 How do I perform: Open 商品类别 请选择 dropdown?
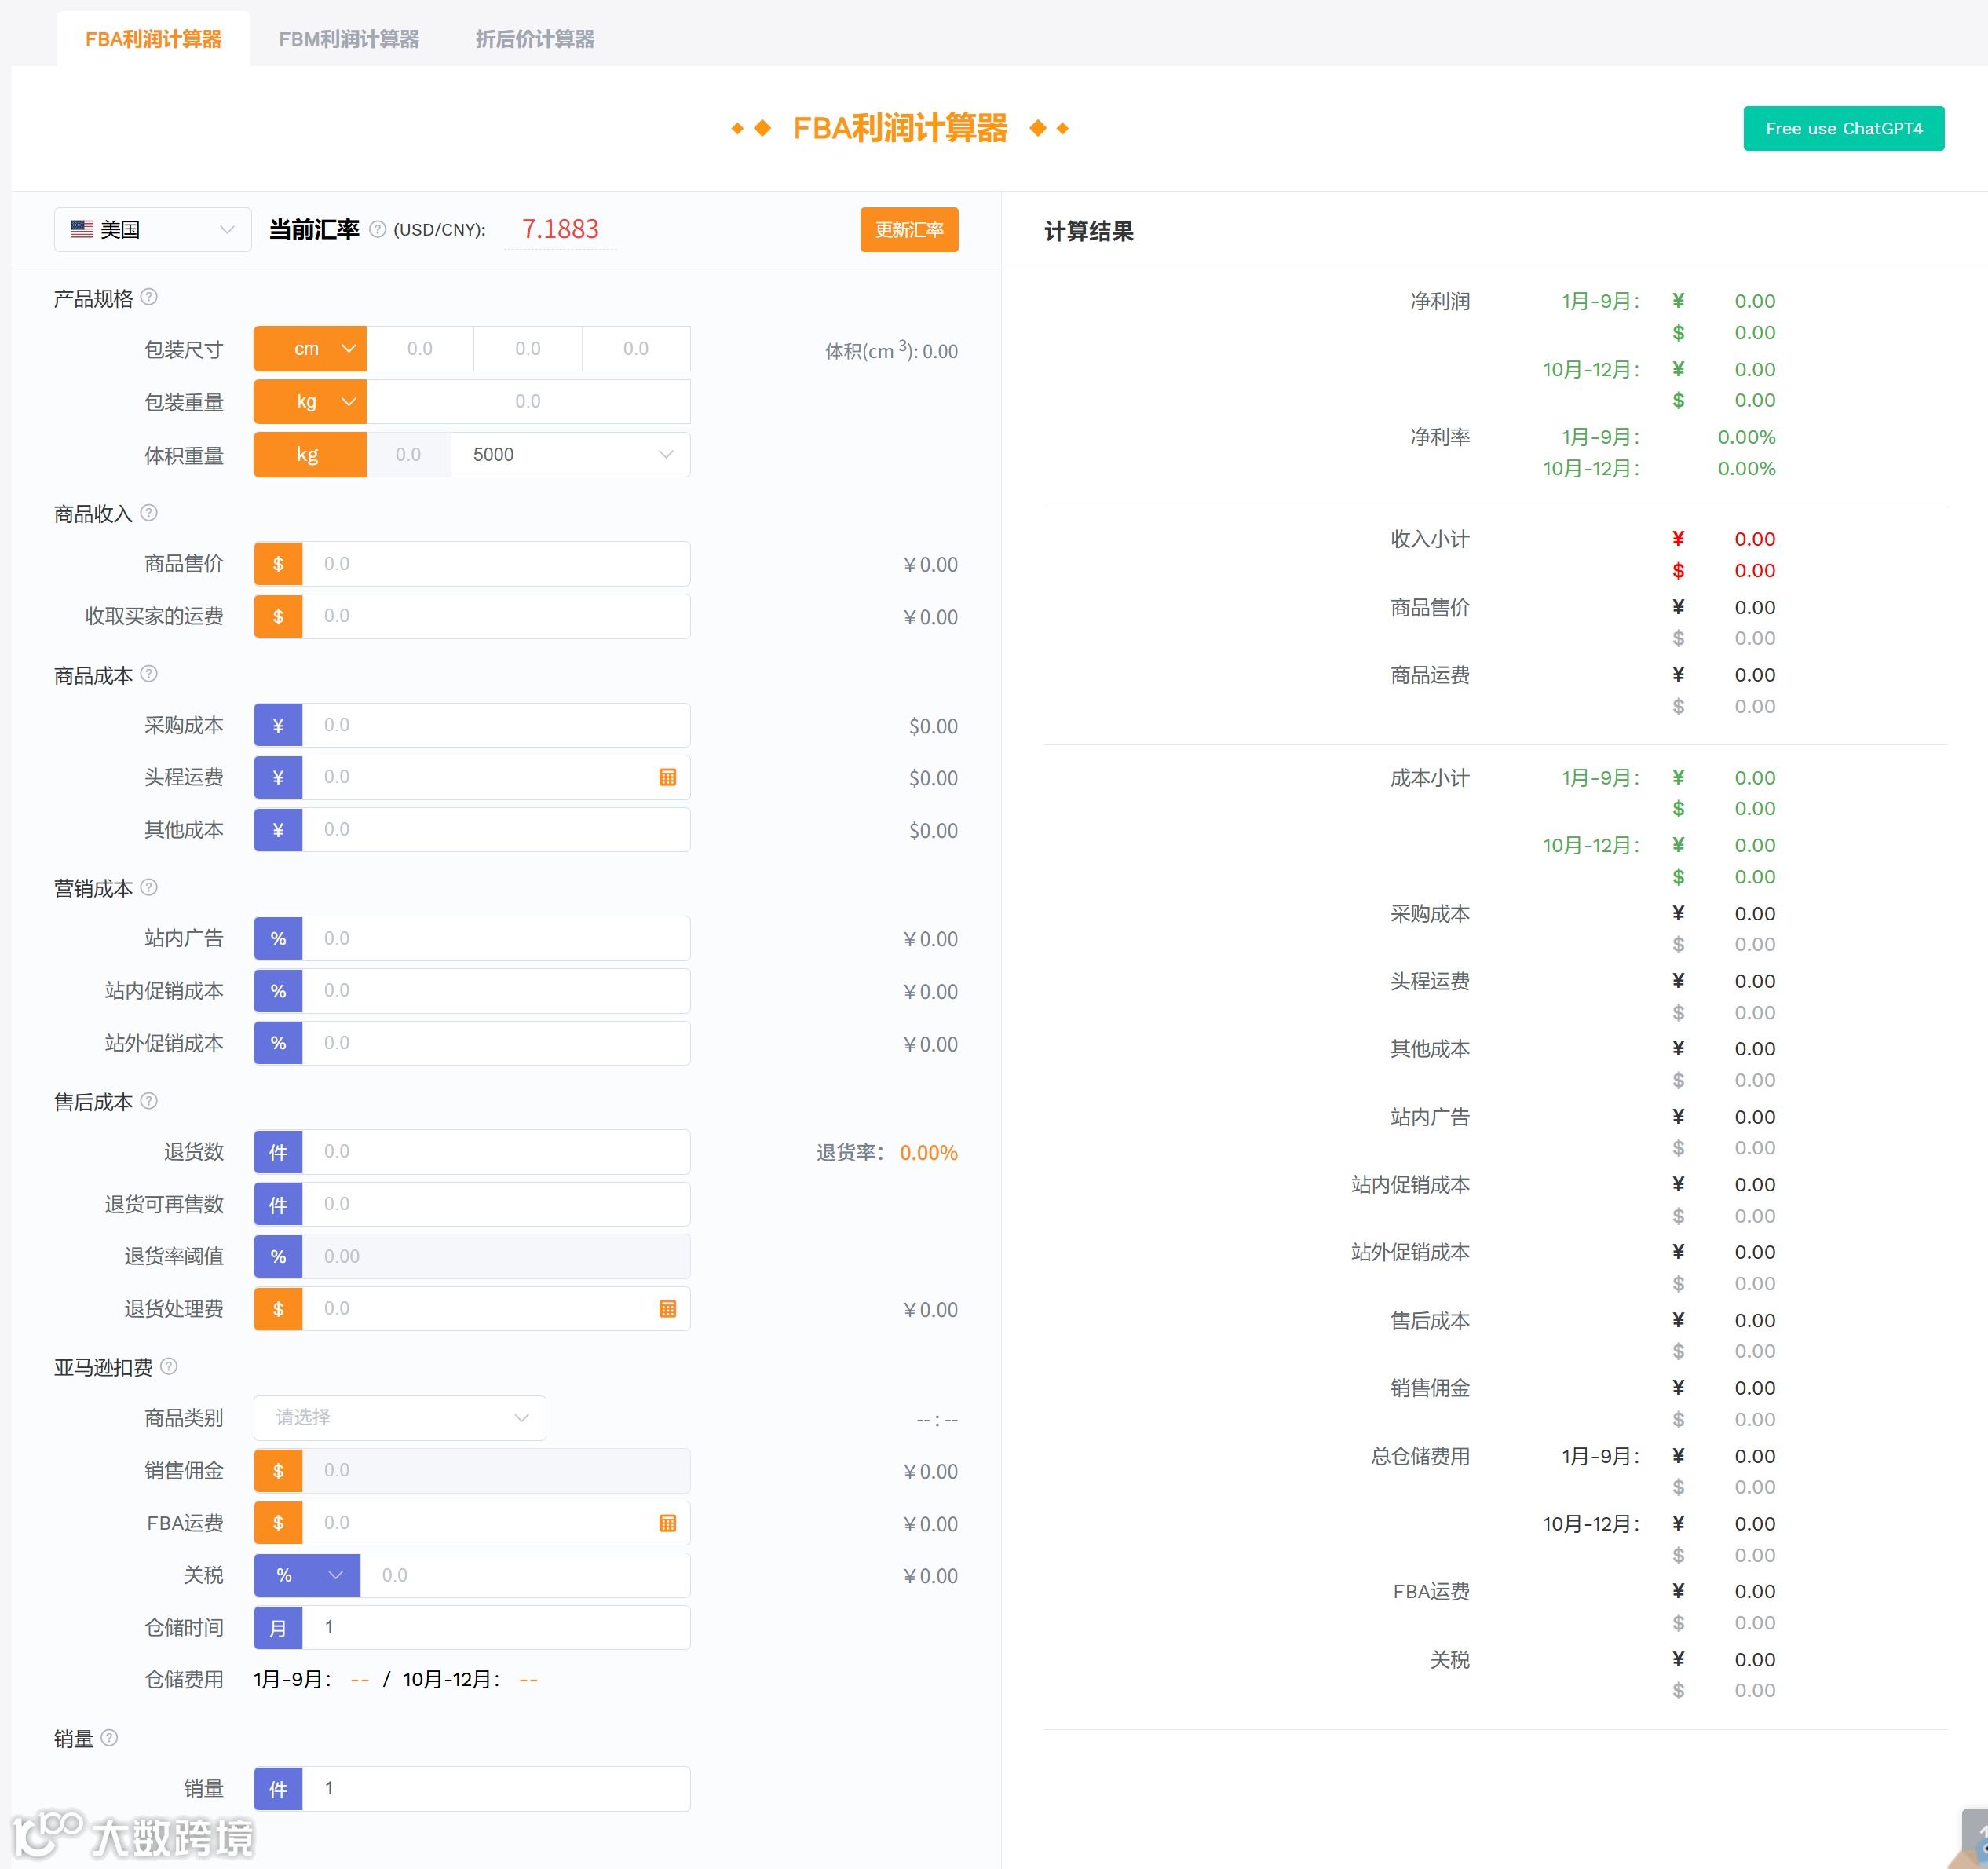pos(400,1418)
